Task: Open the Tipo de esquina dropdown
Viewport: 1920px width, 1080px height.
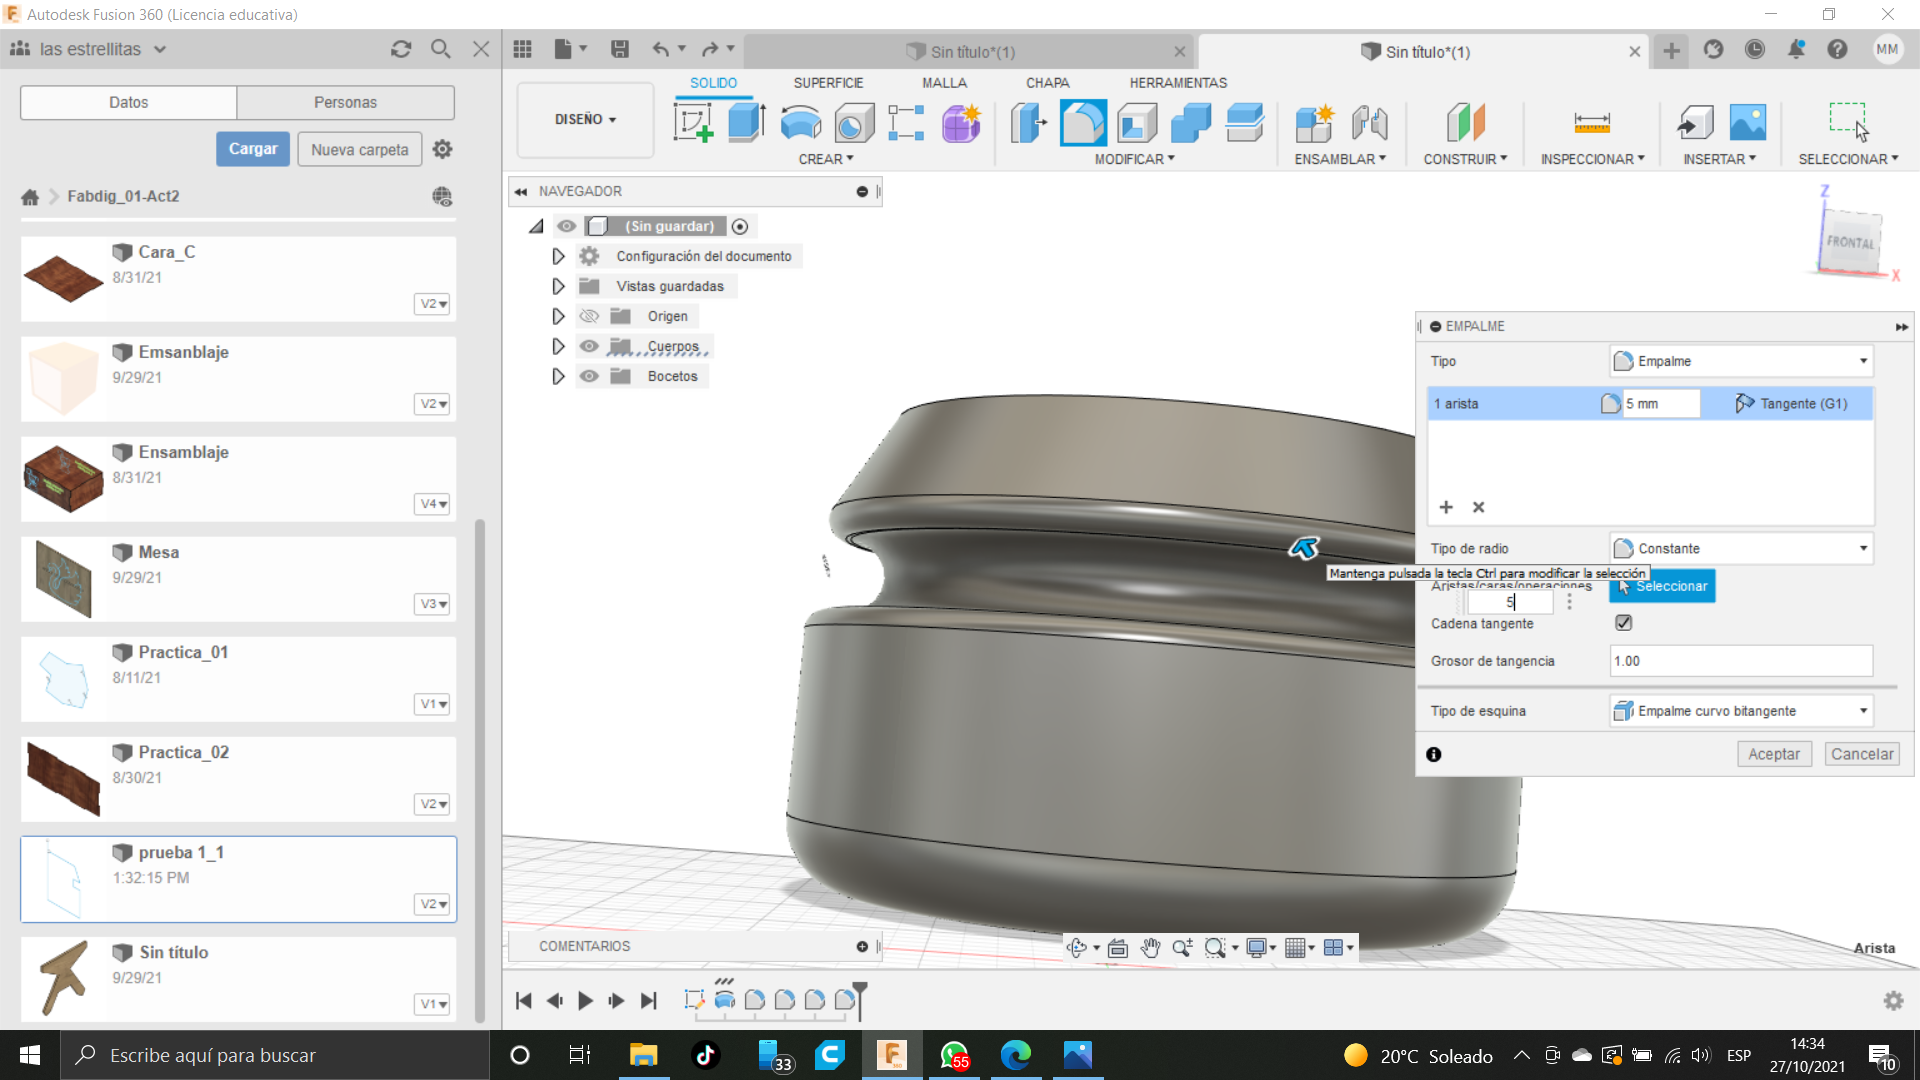Action: (x=1740, y=711)
